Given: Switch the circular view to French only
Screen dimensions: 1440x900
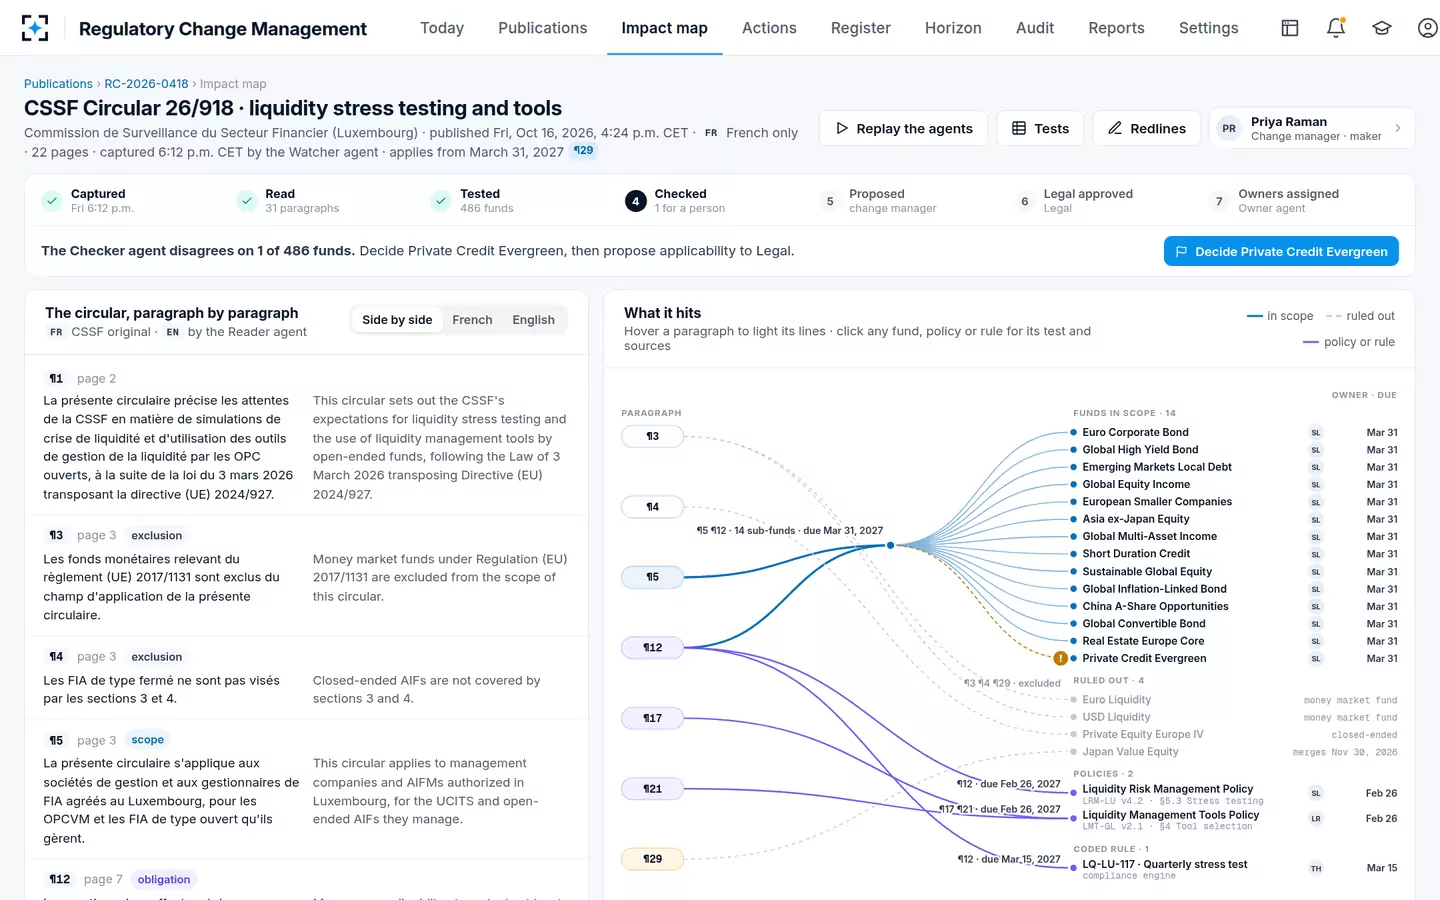Looking at the screenshot, I should tap(472, 320).
